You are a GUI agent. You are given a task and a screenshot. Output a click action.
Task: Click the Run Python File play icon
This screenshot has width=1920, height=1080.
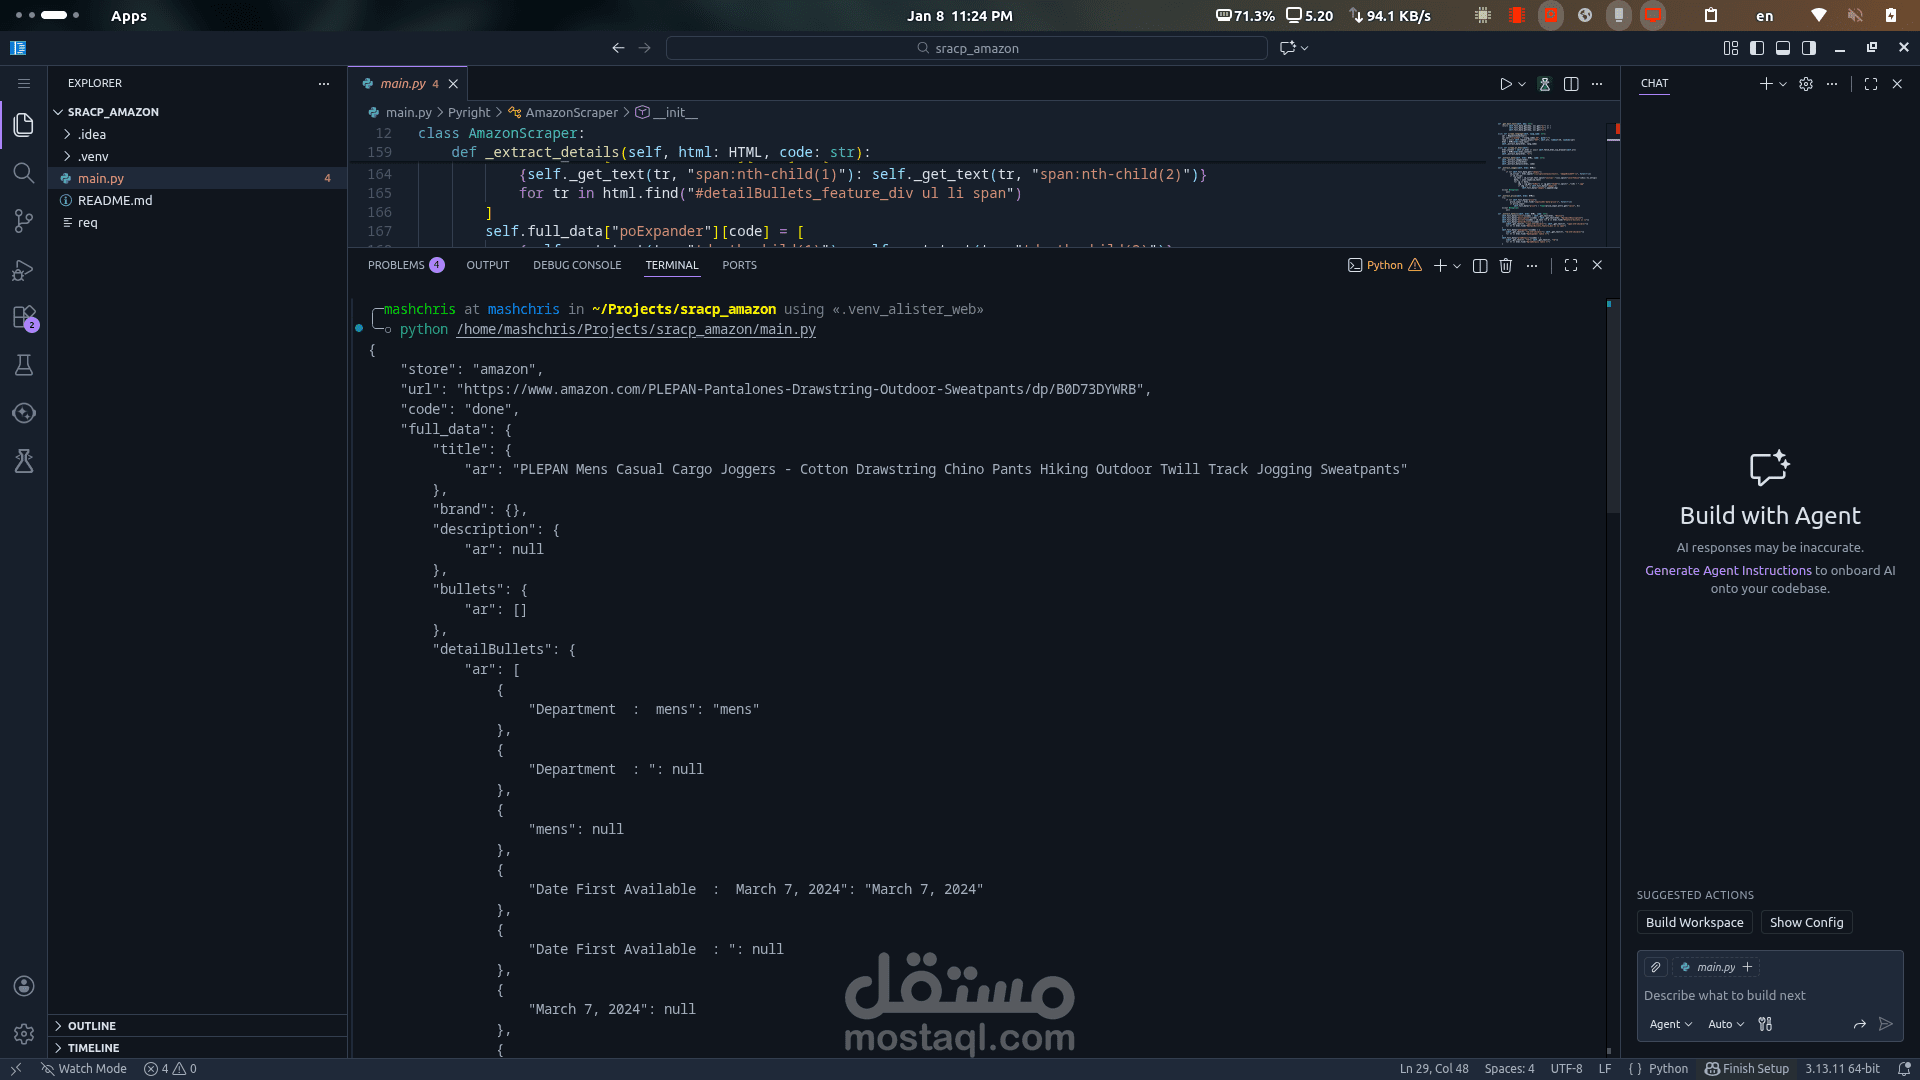click(x=1505, y=84)
